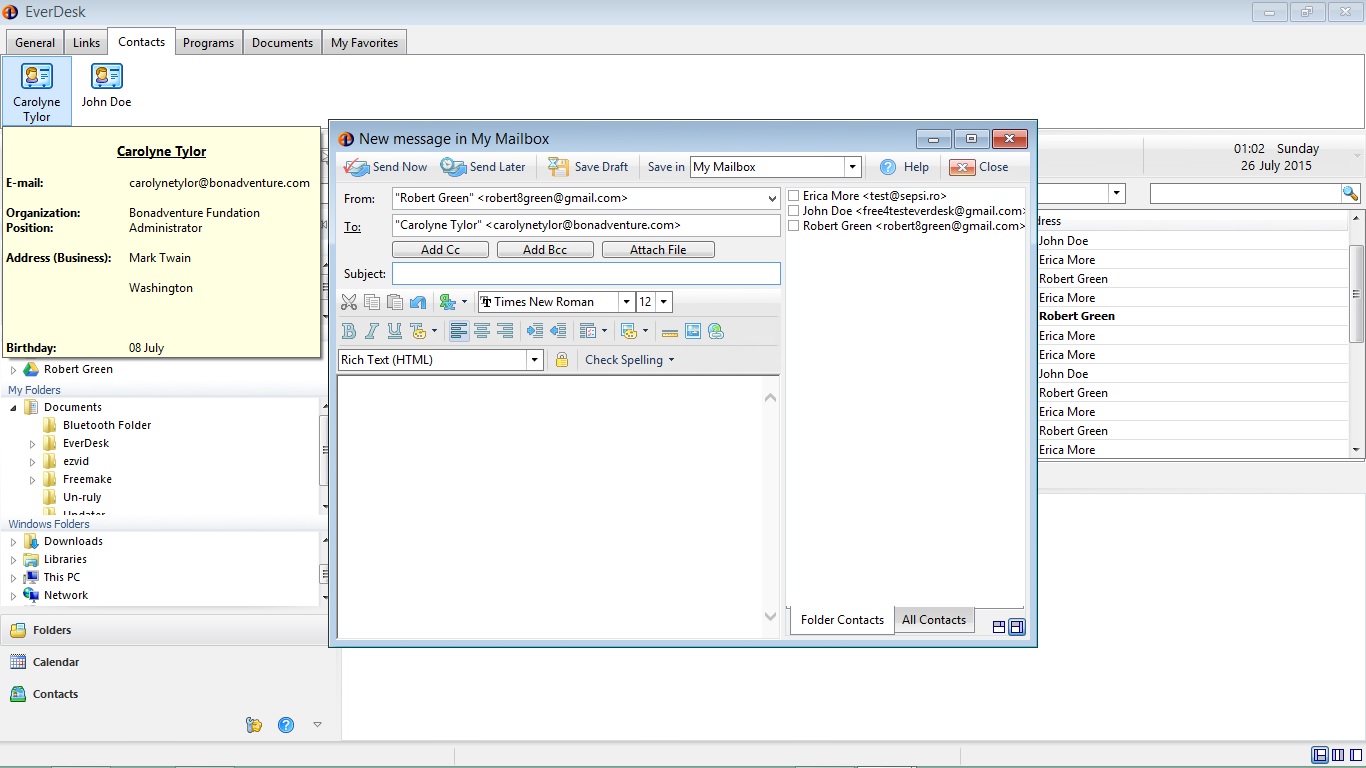Click the Undo arrow icon
This screenshot has height=768, width=1366.
click(x=417, y=301)
